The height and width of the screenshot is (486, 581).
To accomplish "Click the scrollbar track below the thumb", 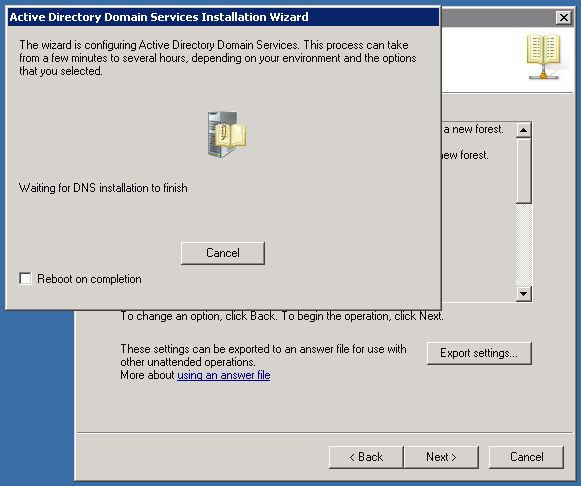I will click(x=524, y=245).
